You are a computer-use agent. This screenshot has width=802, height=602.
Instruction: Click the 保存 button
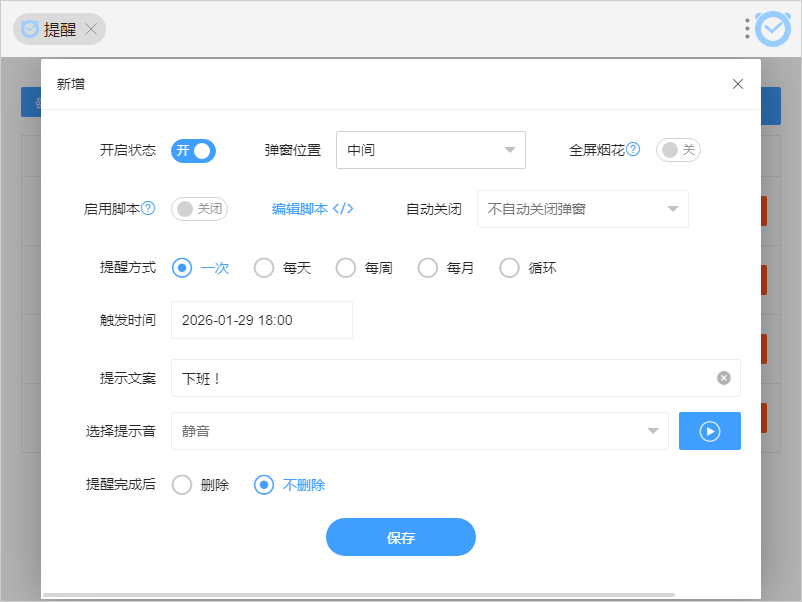click(400, 537)
